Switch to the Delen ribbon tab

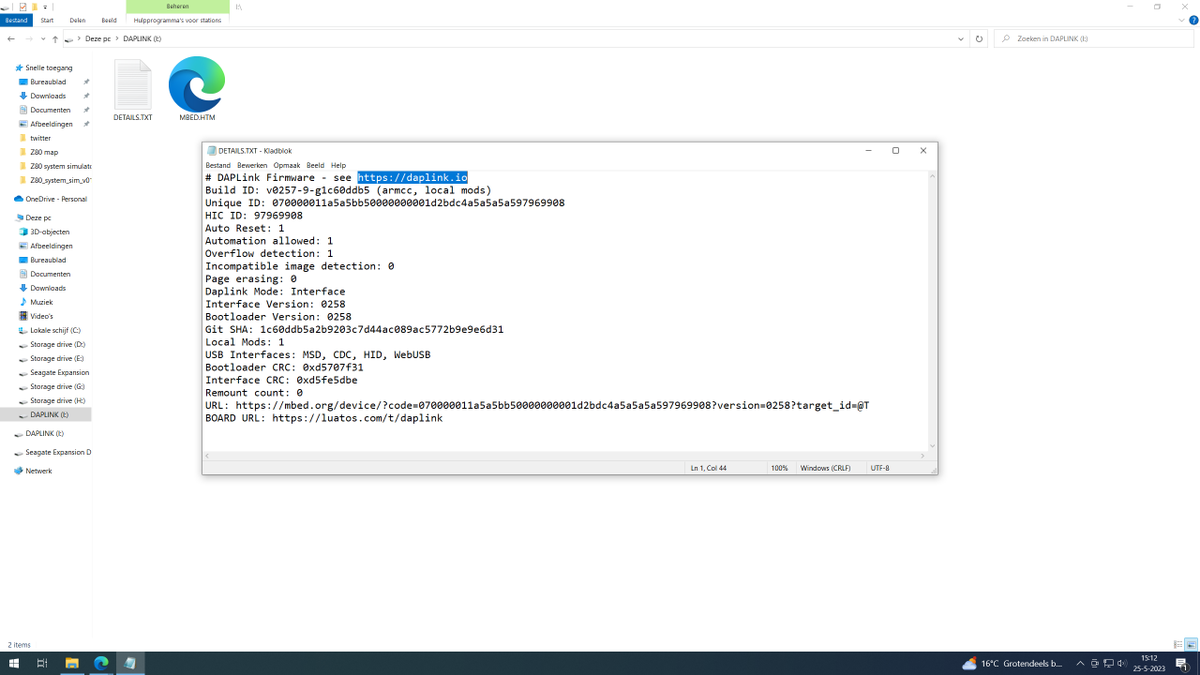[77, 20]
